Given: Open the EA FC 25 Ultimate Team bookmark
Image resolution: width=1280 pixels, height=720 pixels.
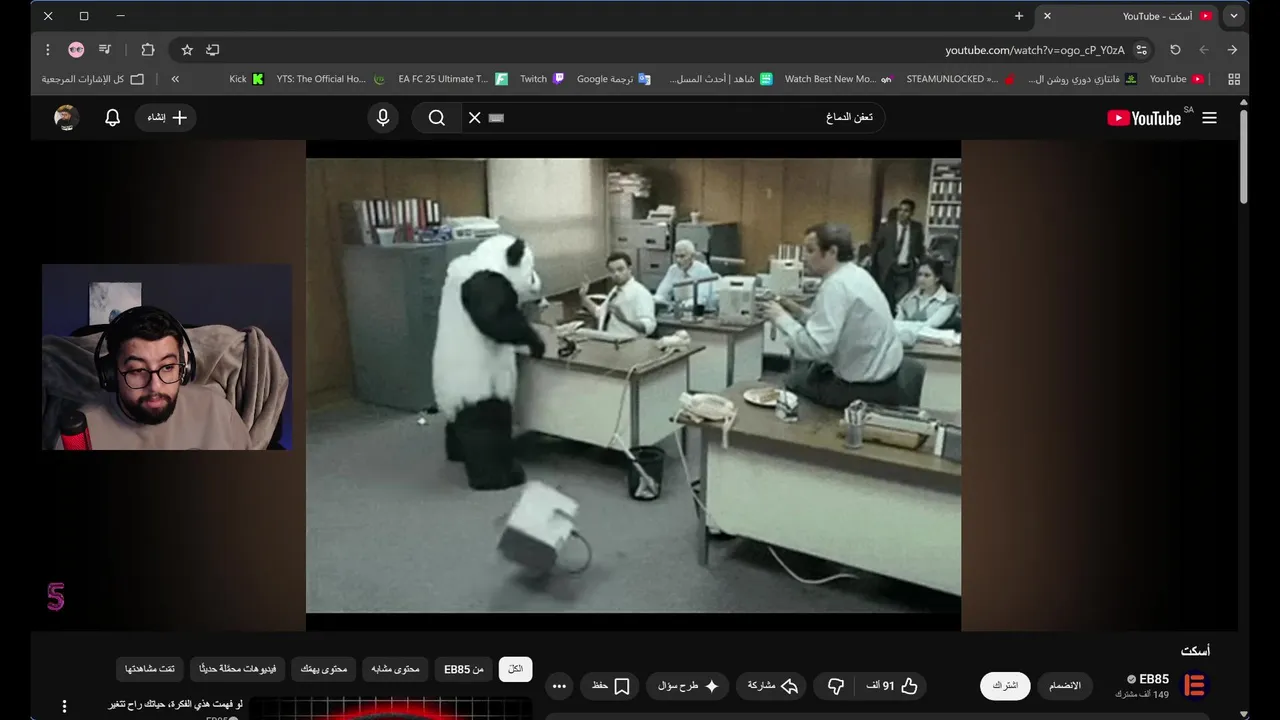Looking at the screenshot, I should (453, 79).
